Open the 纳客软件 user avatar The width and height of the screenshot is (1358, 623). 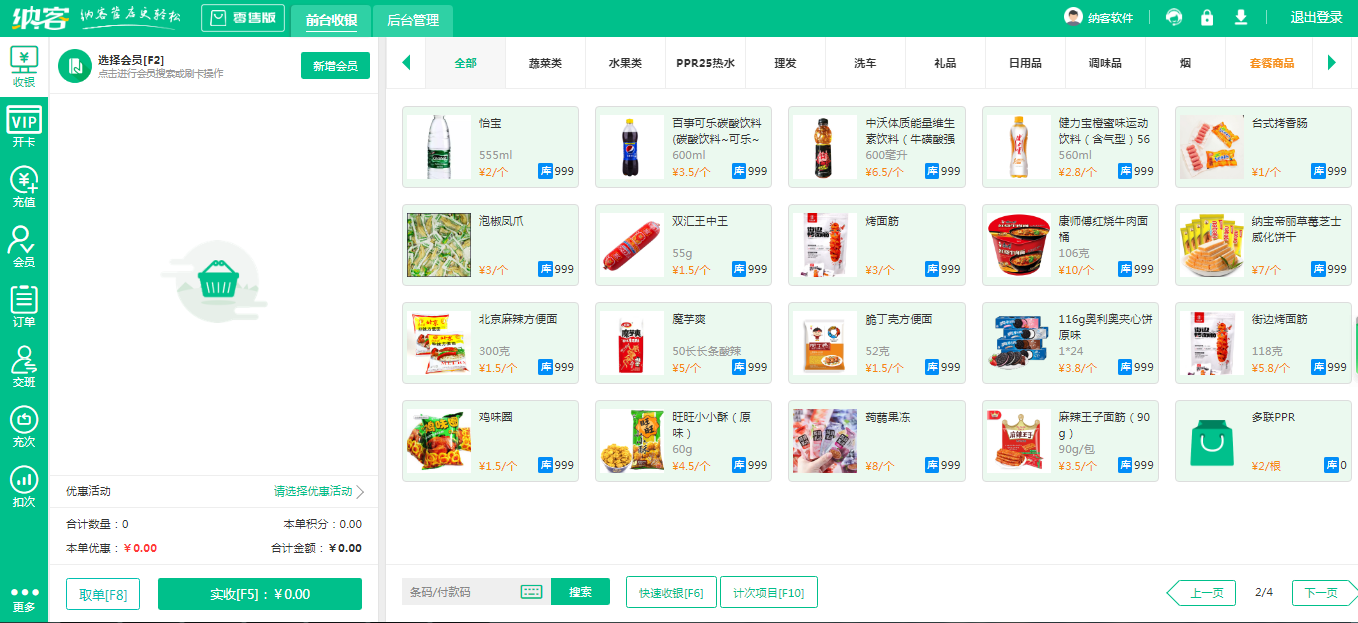1074,17
